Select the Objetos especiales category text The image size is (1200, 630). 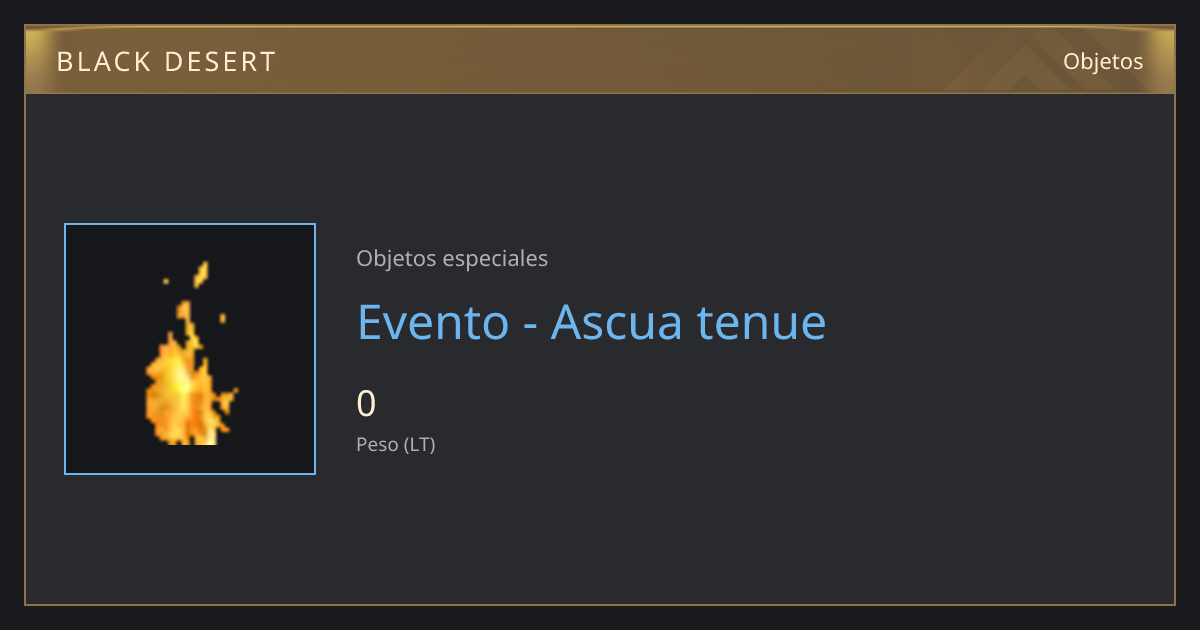(452, 258)
